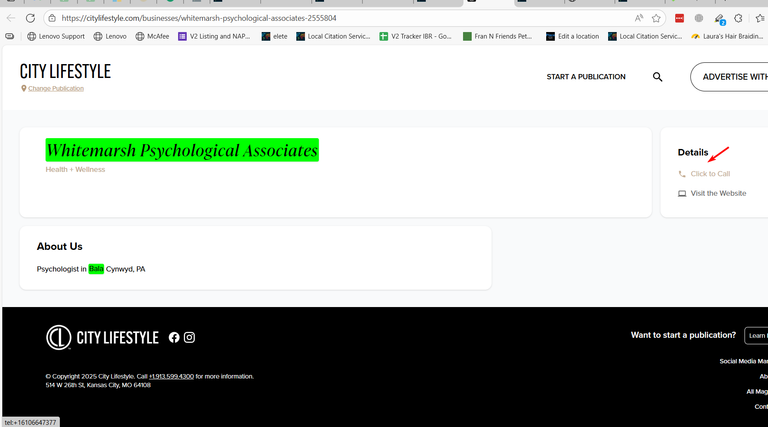Open START A PUBLICATION menu item

coord(586,77)
